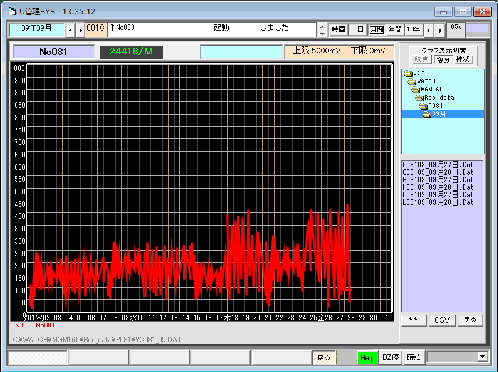498x372 pixels.
Task: Click the fifth toolbar button in the top row
Action: point(414,29)
